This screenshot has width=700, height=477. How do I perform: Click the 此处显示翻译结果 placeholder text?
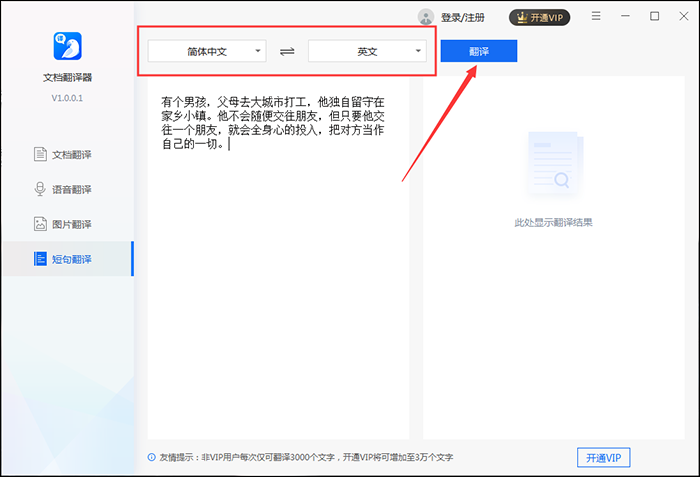point(554,222)
